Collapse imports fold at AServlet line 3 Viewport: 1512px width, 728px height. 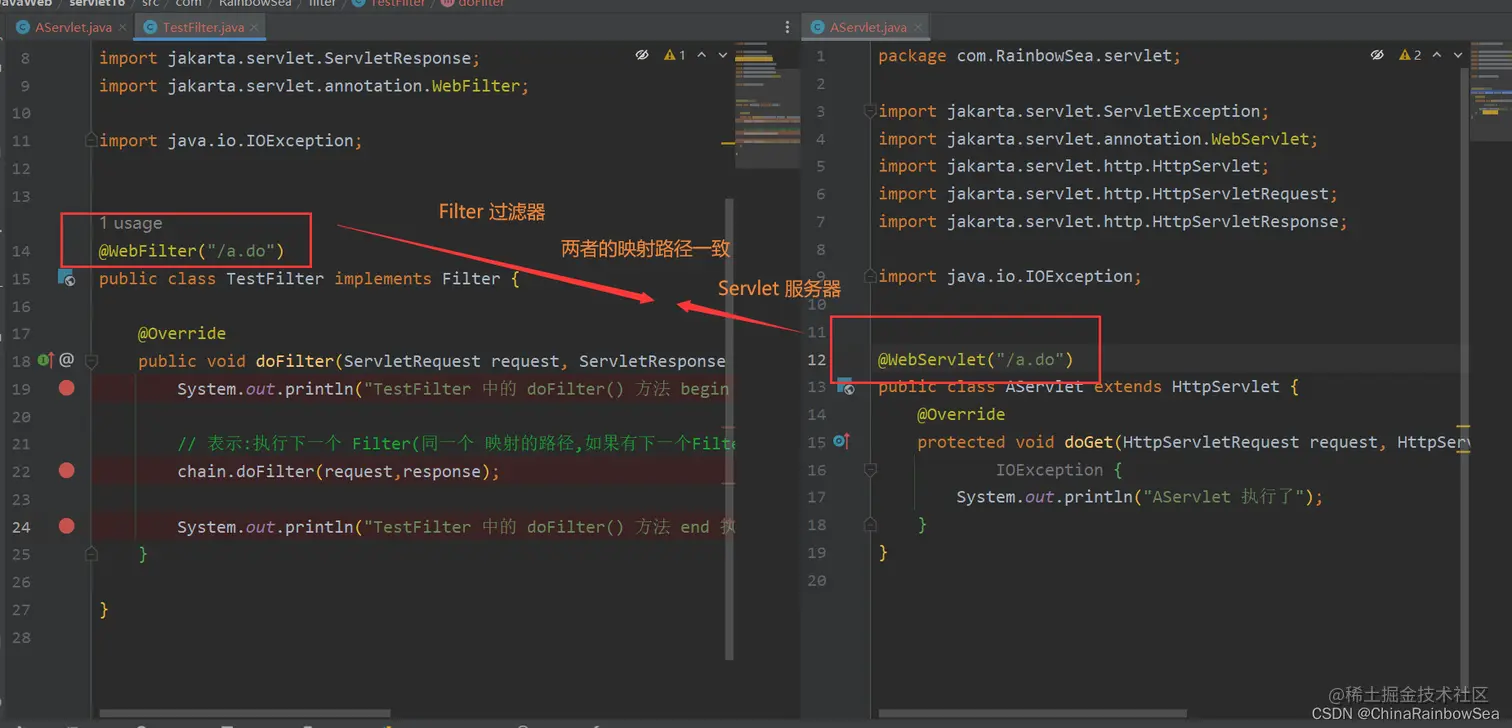point(870,111)
